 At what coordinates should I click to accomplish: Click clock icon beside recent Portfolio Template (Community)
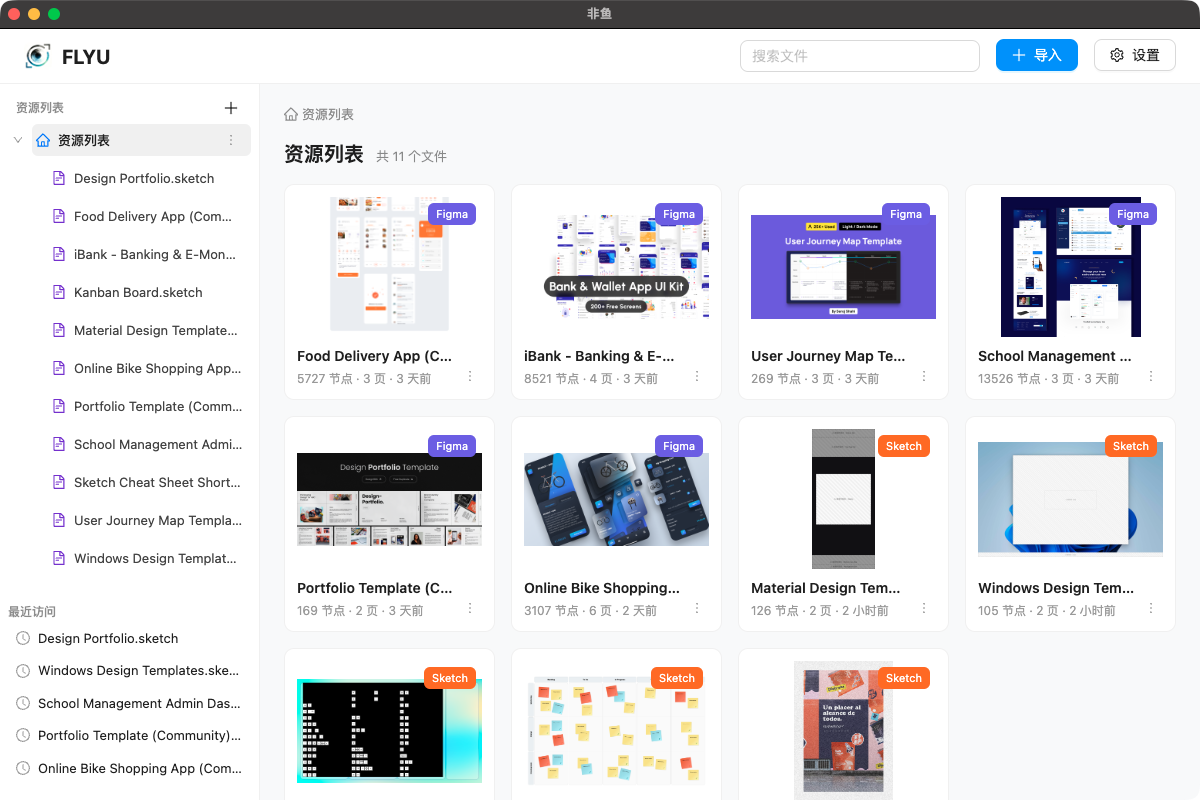[x=23, y=736]
